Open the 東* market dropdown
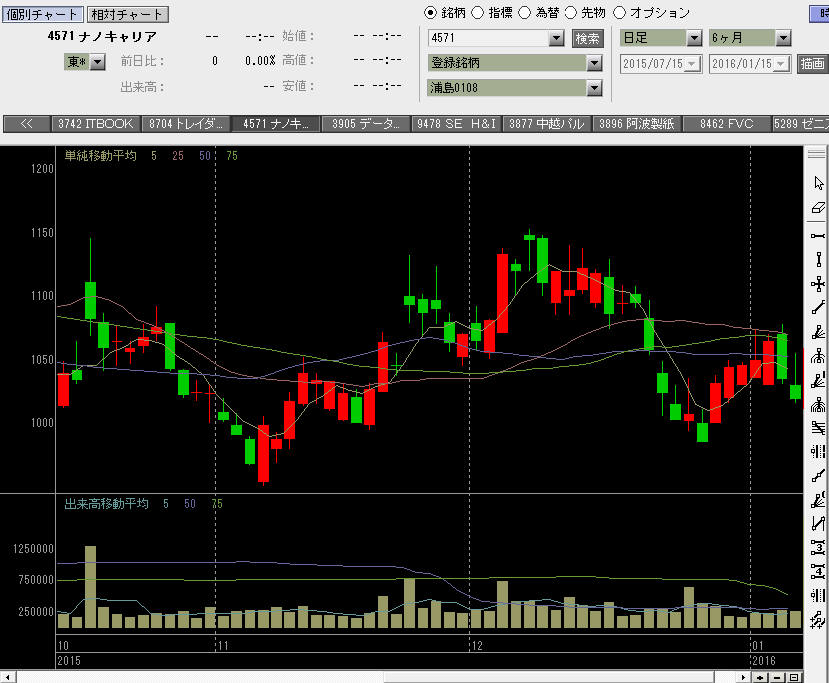The width and height of the screenshot is (829, 683). [97, 62]
